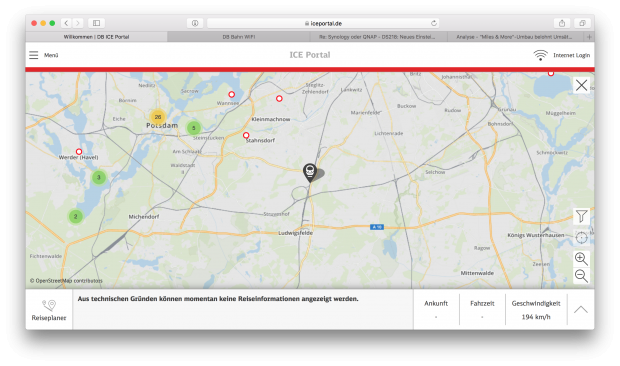The image size is (620, 366).
Task: Click the red marker at Werder (Havel)
Action: coord(79,151)
